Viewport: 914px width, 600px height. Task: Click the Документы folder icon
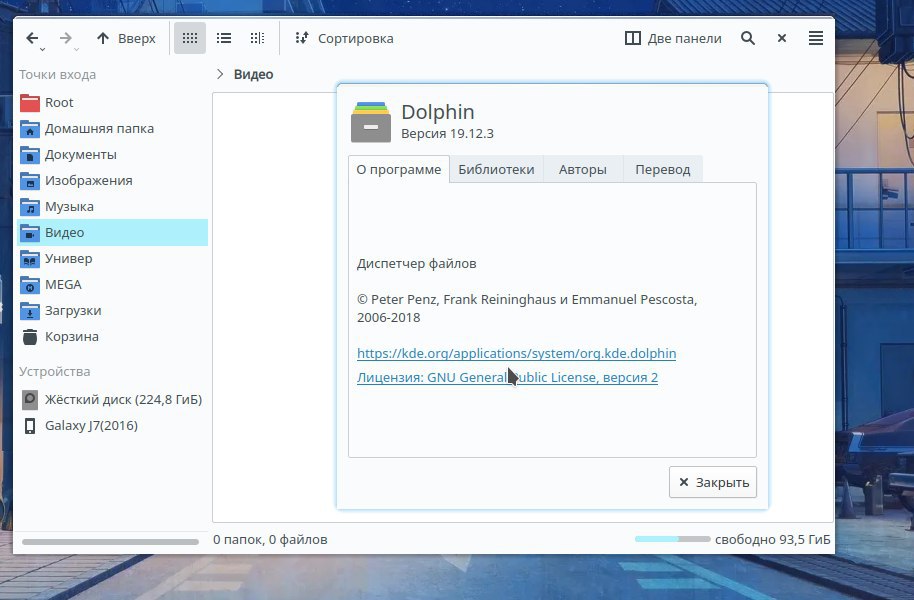coord(30,155)
